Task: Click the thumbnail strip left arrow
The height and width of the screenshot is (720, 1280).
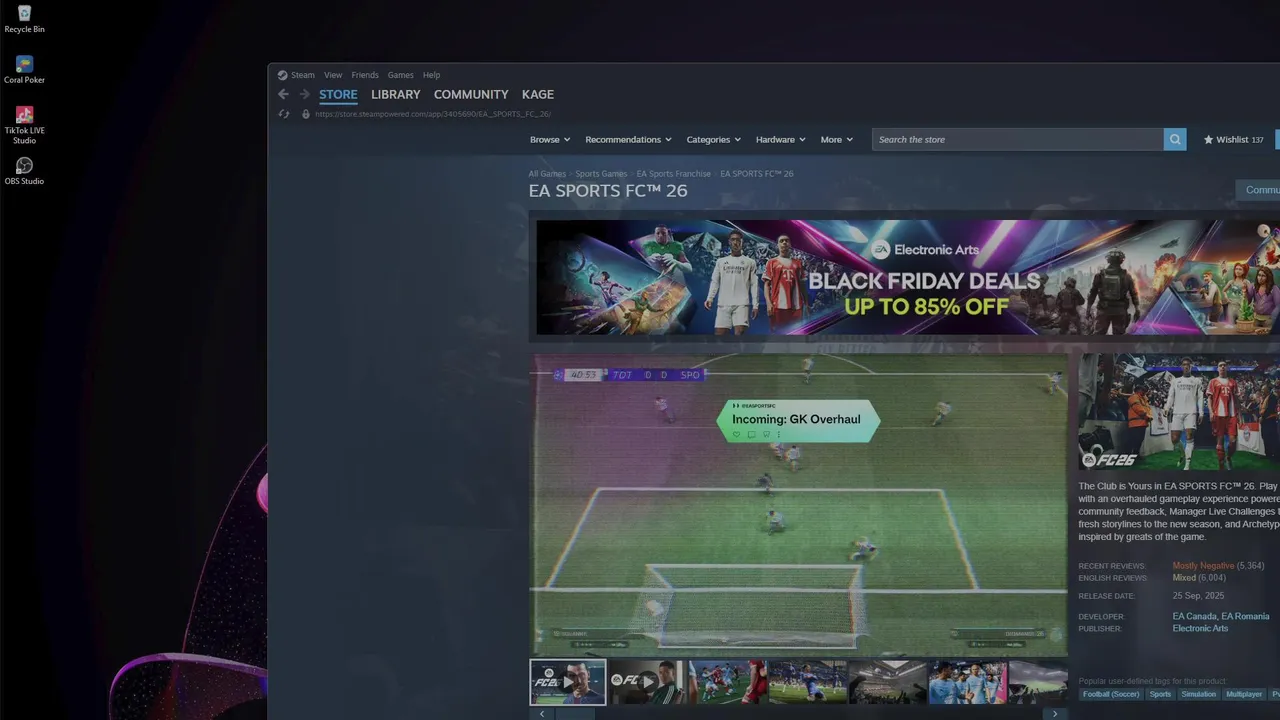Action: tap(542, 714)
